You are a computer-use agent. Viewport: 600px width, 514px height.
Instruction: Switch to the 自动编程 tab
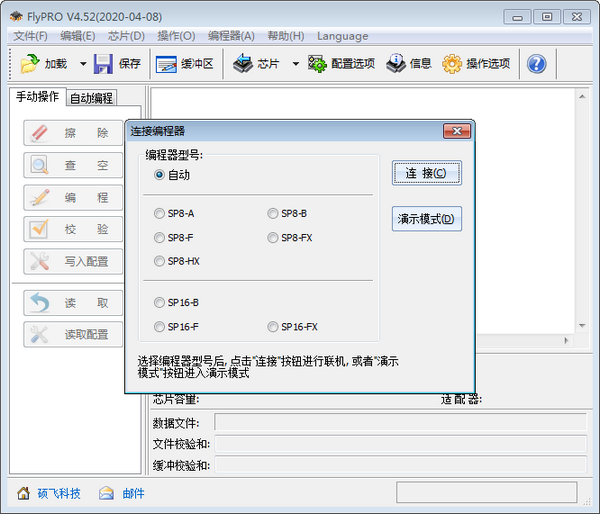91,98
